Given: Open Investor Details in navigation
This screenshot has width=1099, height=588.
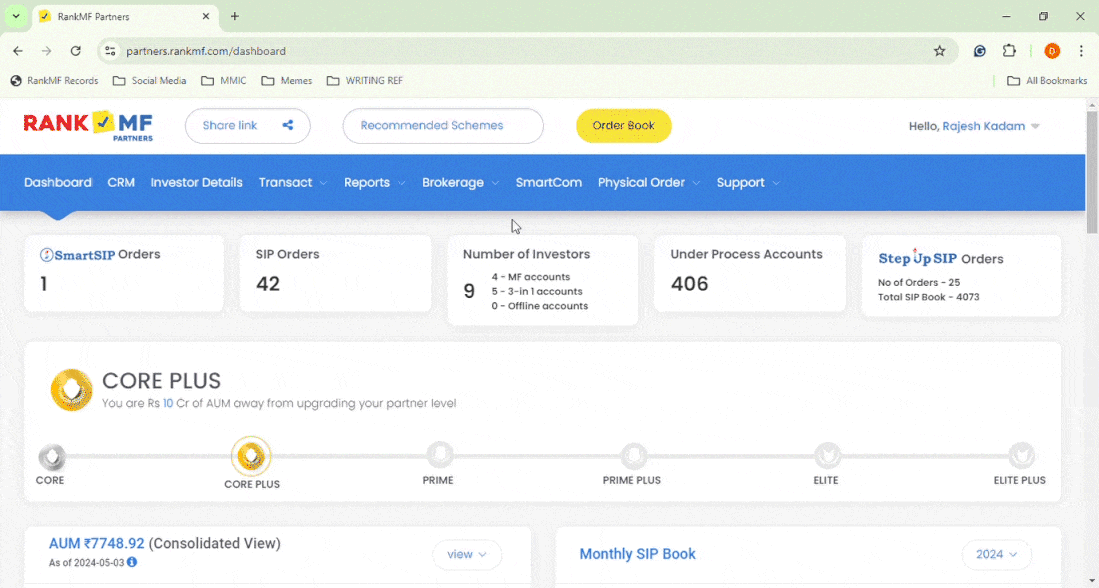Looking at the screenshot, I should pyautogui.click(x=196, y=182).
